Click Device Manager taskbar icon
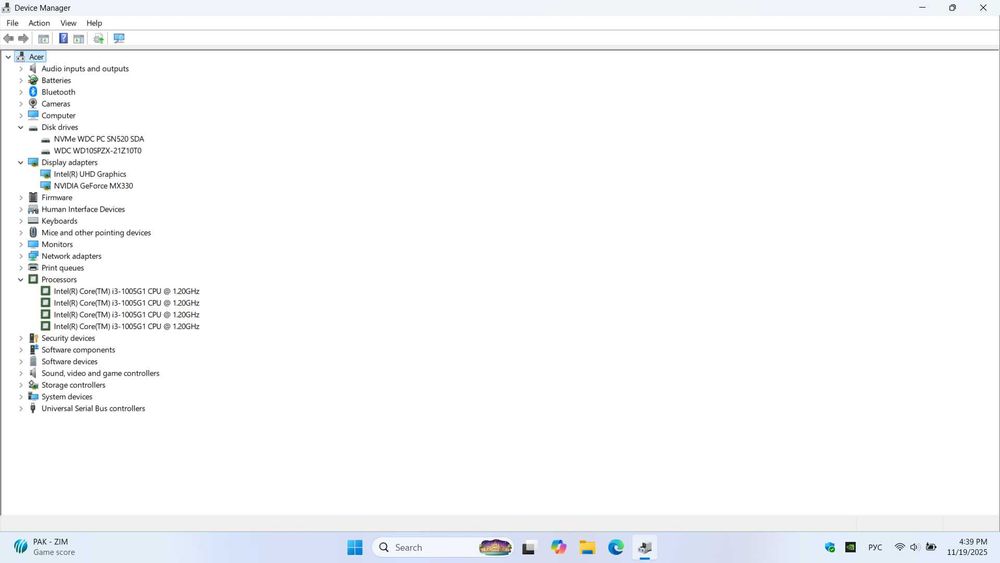Screen dimensions: 1000x563 point(644,547)
